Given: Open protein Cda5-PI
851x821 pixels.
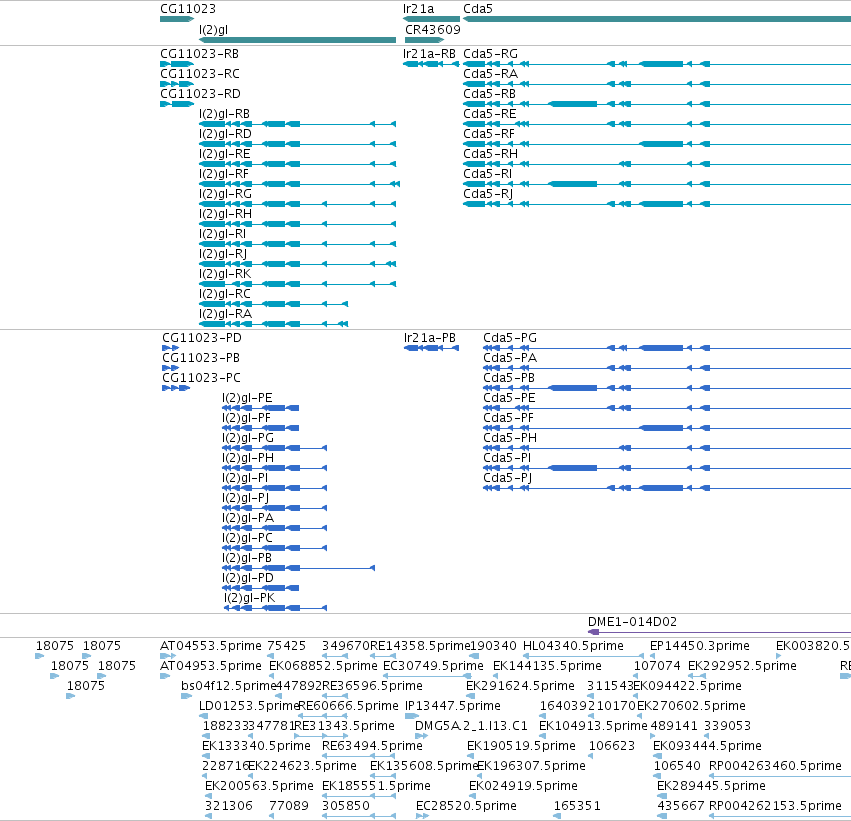Looking at the screenshot, I should pos(667,468).
